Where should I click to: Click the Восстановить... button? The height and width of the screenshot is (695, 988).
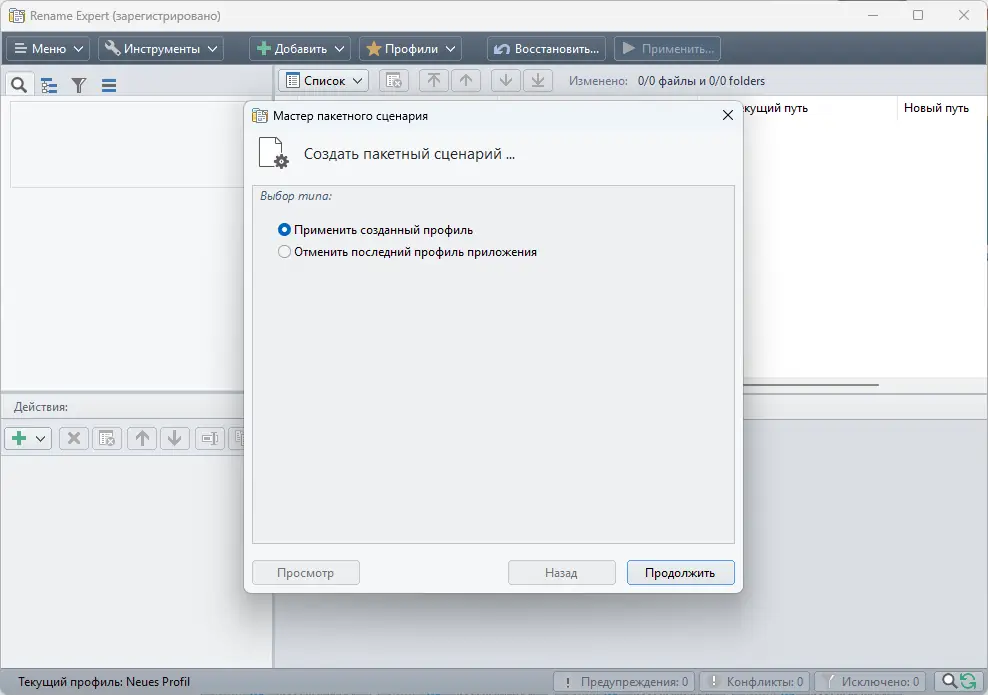point(546,49)
